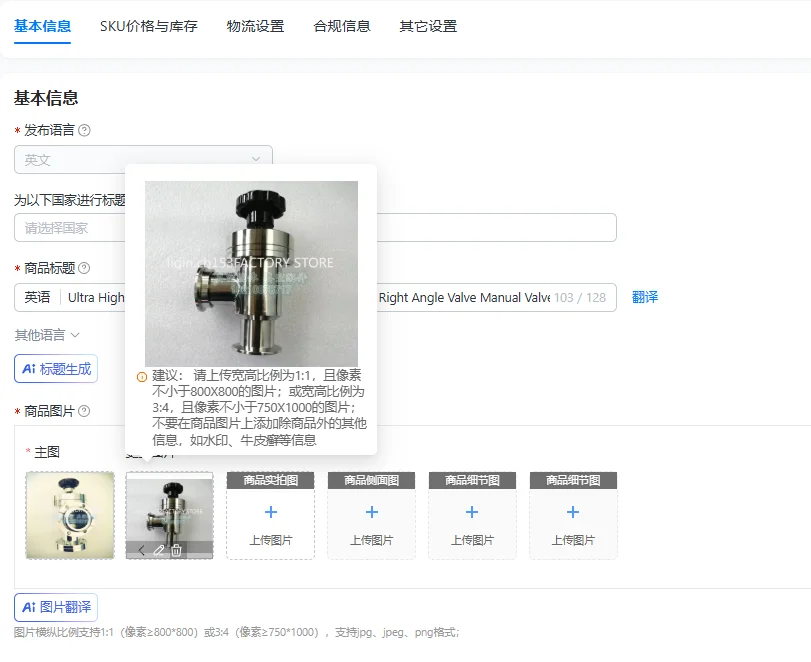
Task: Click the large valve preview image
Action: (x=251, y=274)
